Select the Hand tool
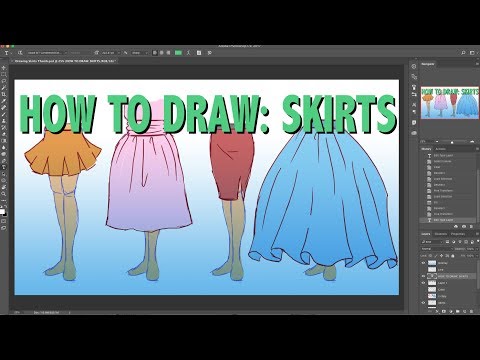 click(4, 187)
